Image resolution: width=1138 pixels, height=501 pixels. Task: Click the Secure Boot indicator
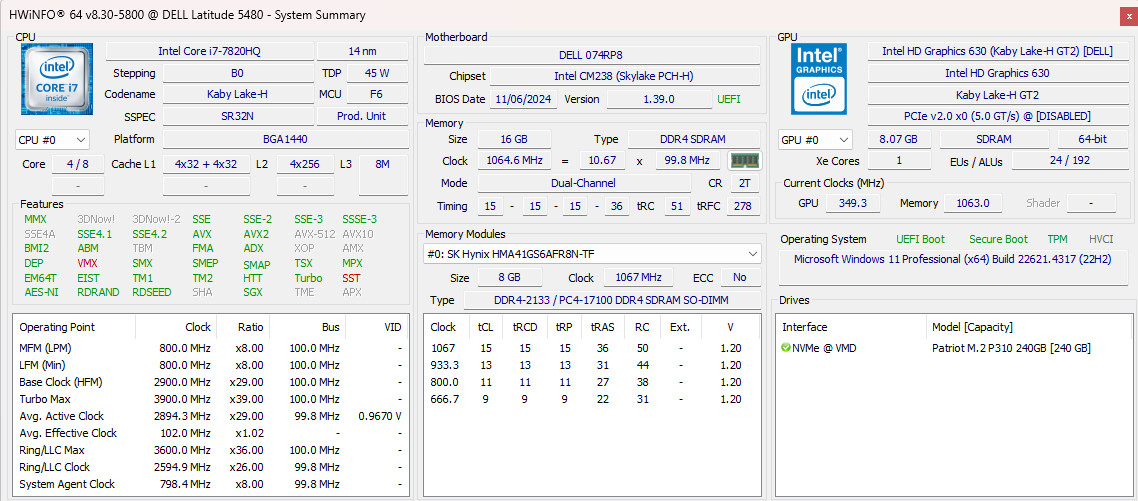click(999, 240)
